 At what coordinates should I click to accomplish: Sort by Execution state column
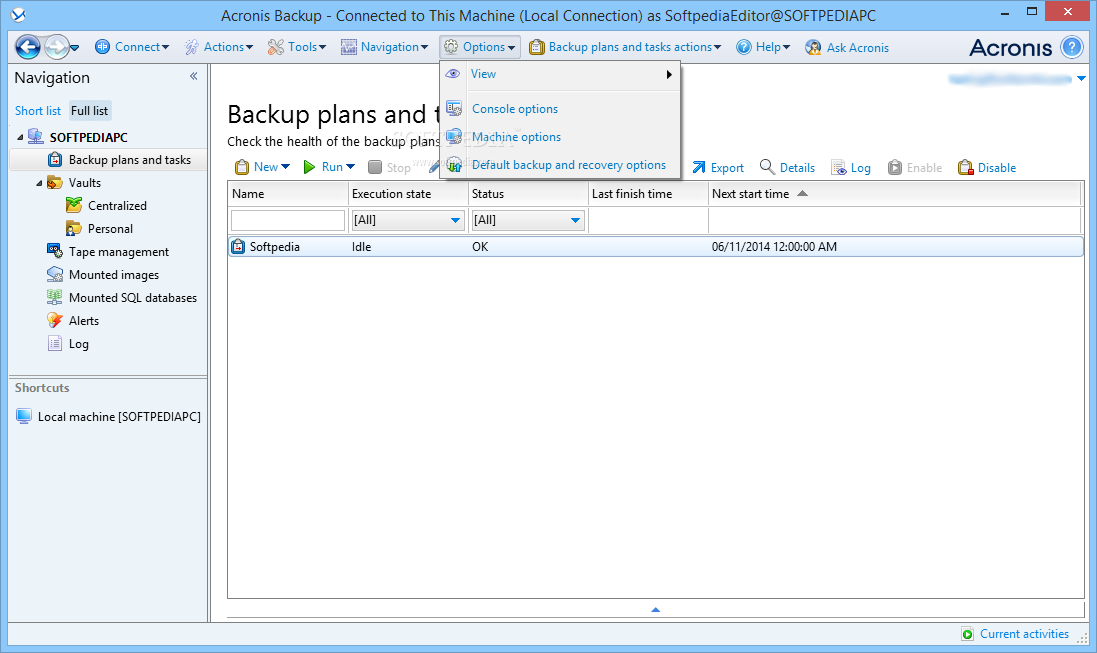pos(408,194)
